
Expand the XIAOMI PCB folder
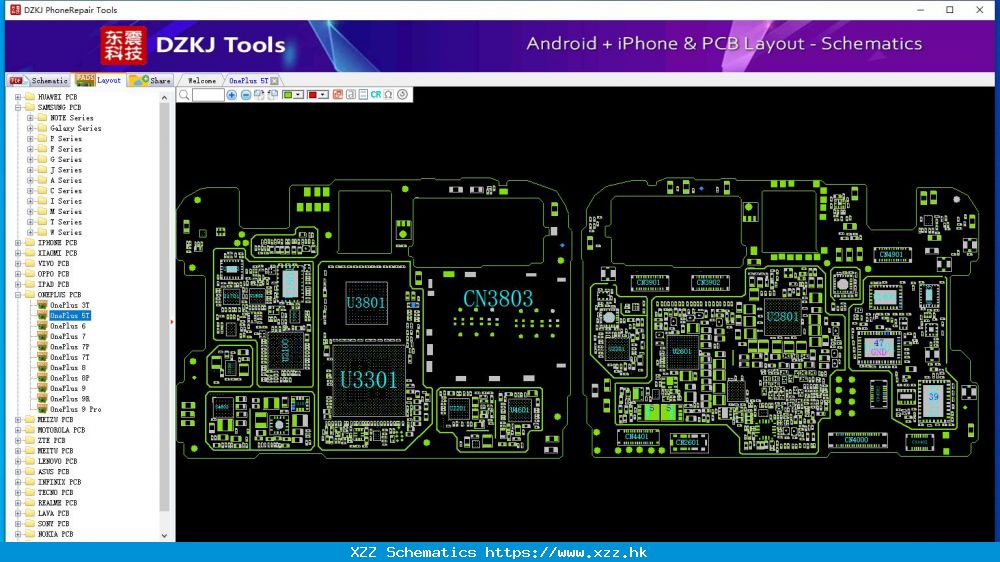tap(18, 253)
